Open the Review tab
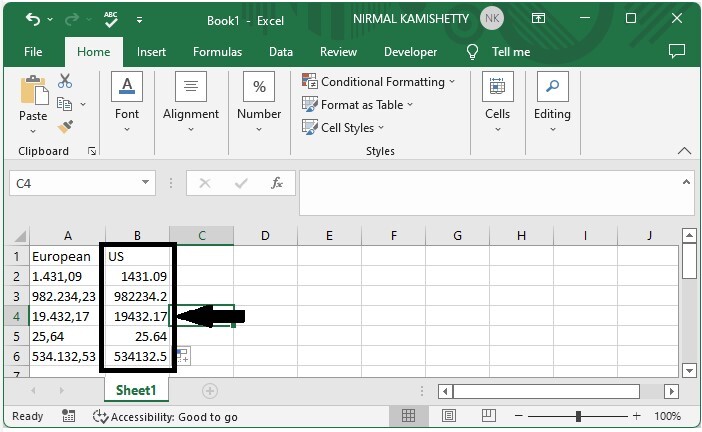702x432 pixels. tap(338, 52)
